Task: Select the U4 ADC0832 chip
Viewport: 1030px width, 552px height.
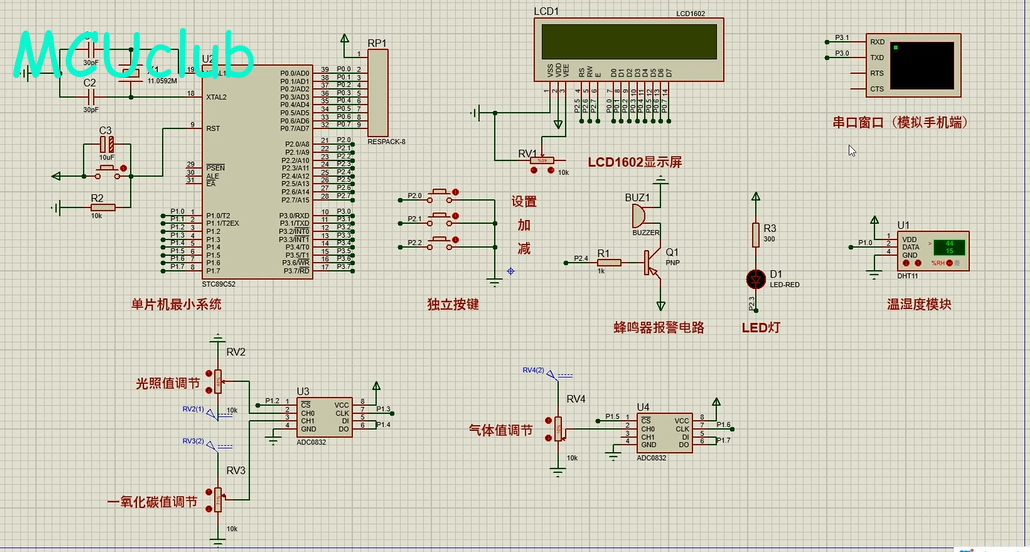Action: tap(665, 431)
